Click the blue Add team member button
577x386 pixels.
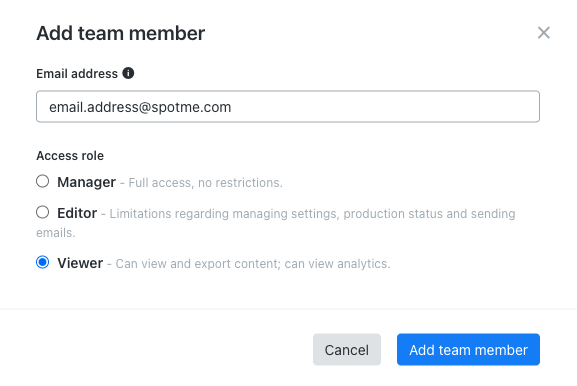tap(468, 350)
